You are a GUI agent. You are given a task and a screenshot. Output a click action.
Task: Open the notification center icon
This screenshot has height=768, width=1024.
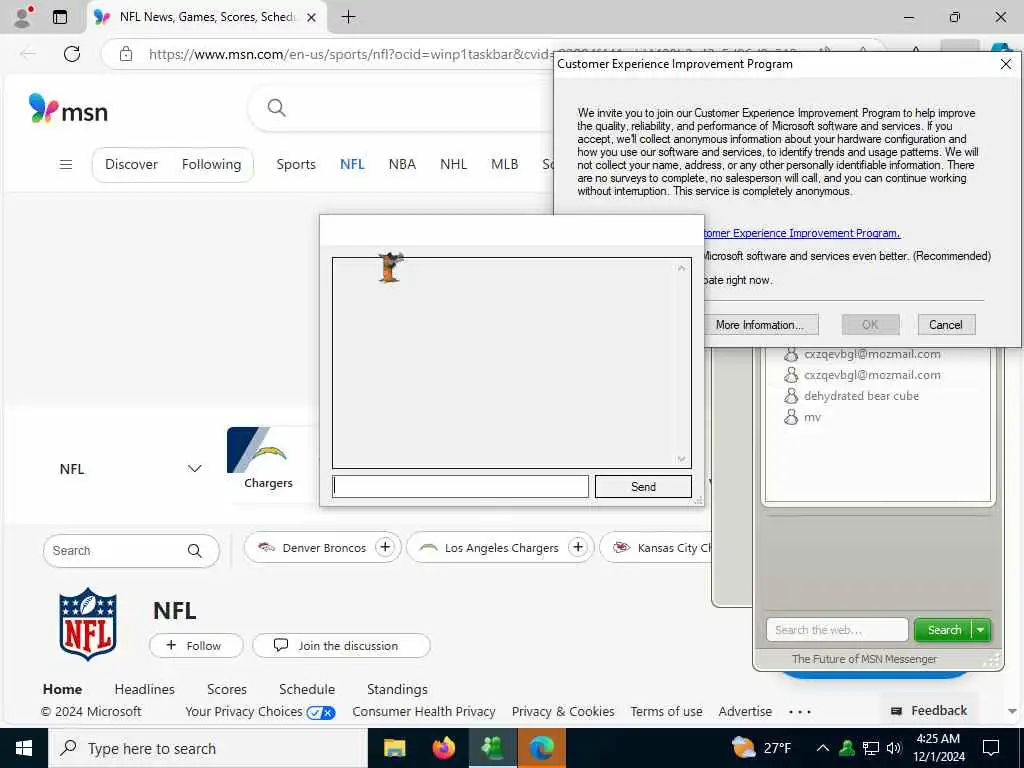click(x=991, y=748)
